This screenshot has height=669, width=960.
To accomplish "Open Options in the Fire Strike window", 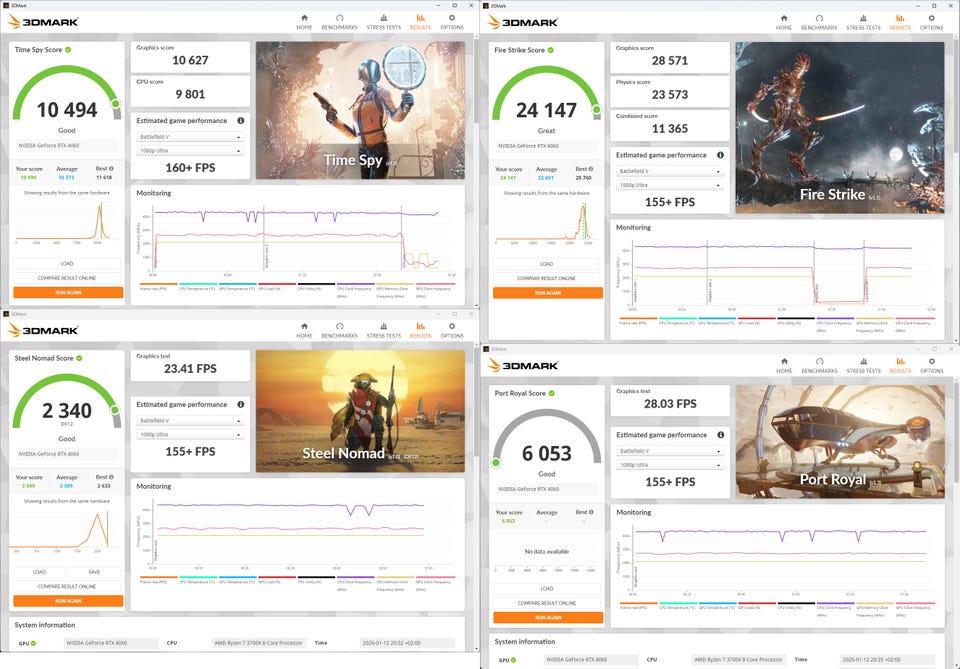I will pos(931,23).
